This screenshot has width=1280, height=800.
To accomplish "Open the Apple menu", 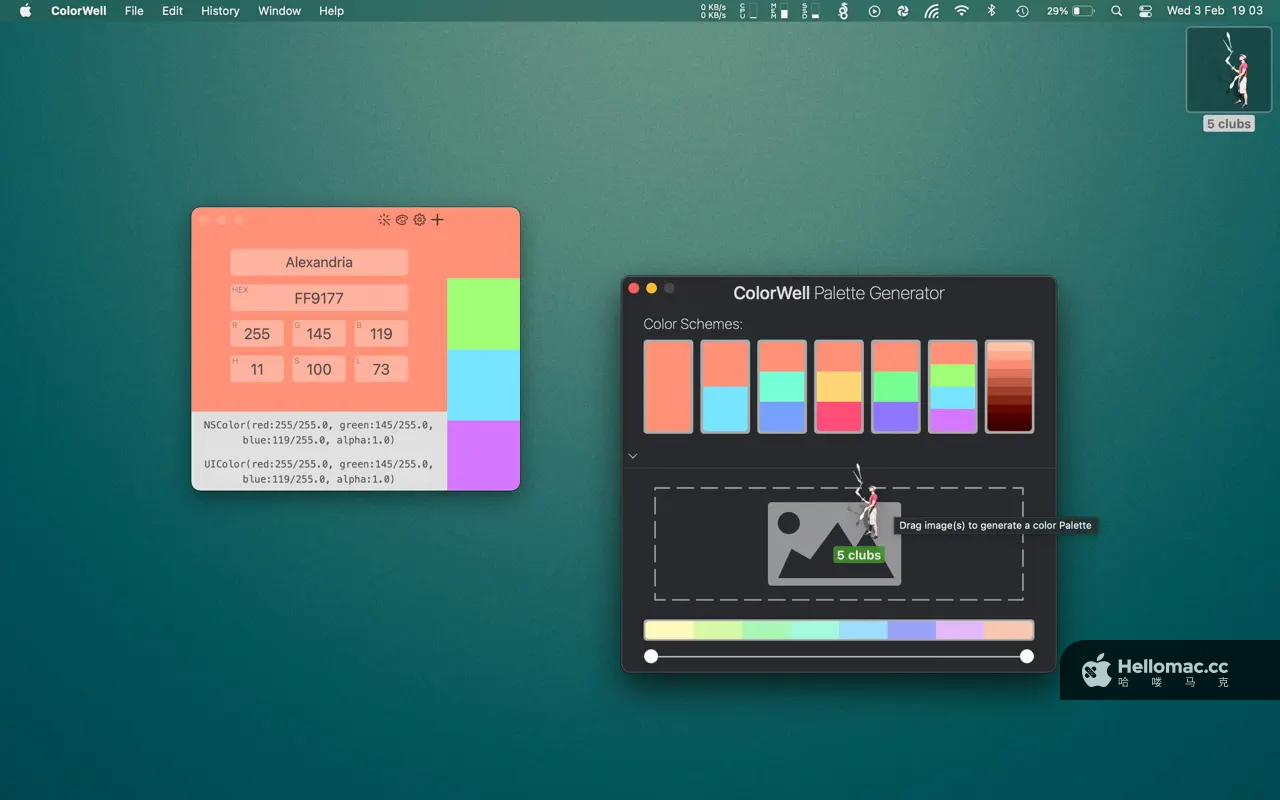I will click(26, 11).
